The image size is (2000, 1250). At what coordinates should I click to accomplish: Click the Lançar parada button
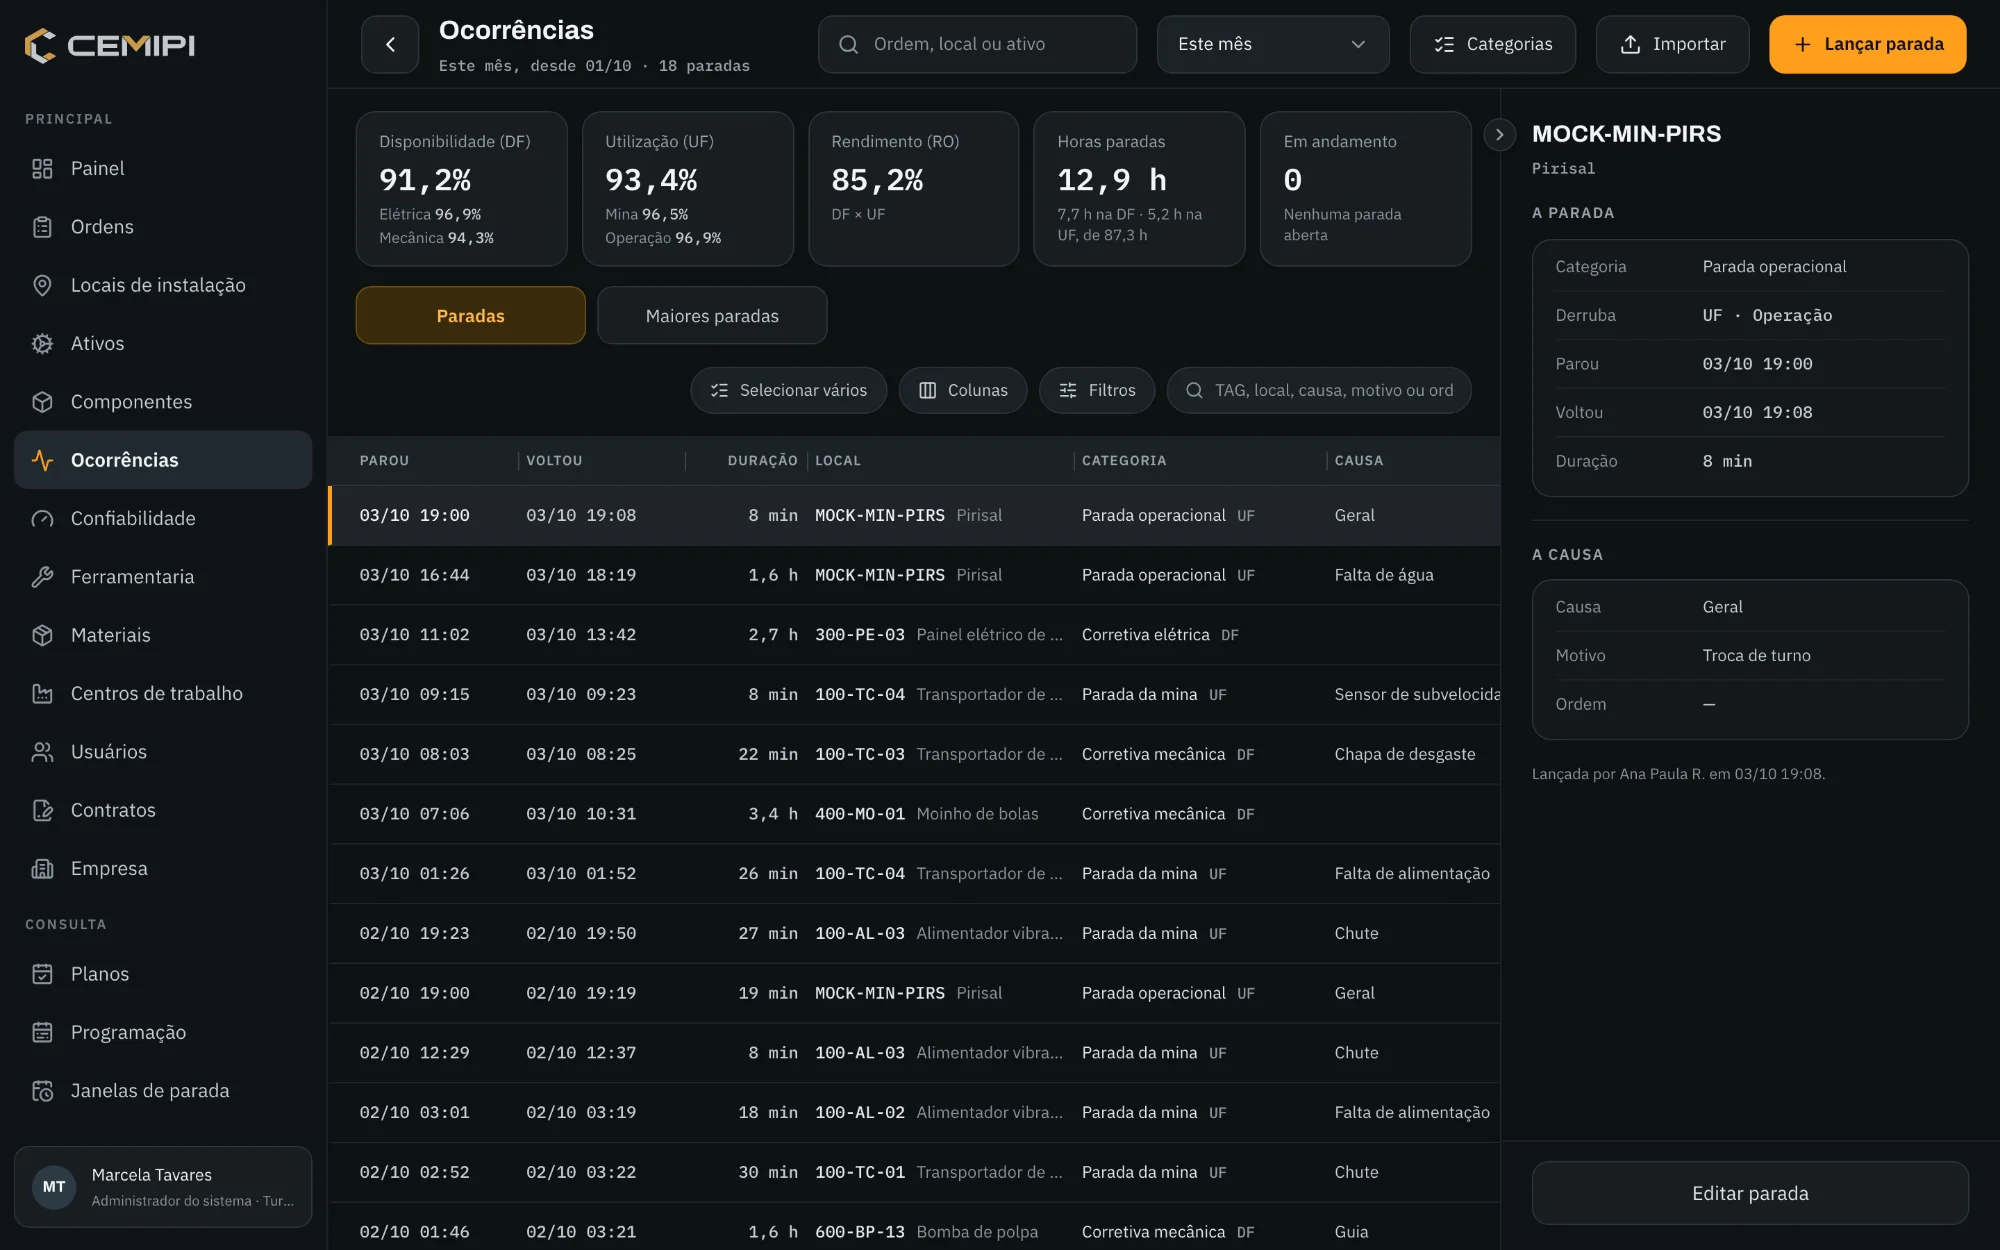click(1867, 44)
